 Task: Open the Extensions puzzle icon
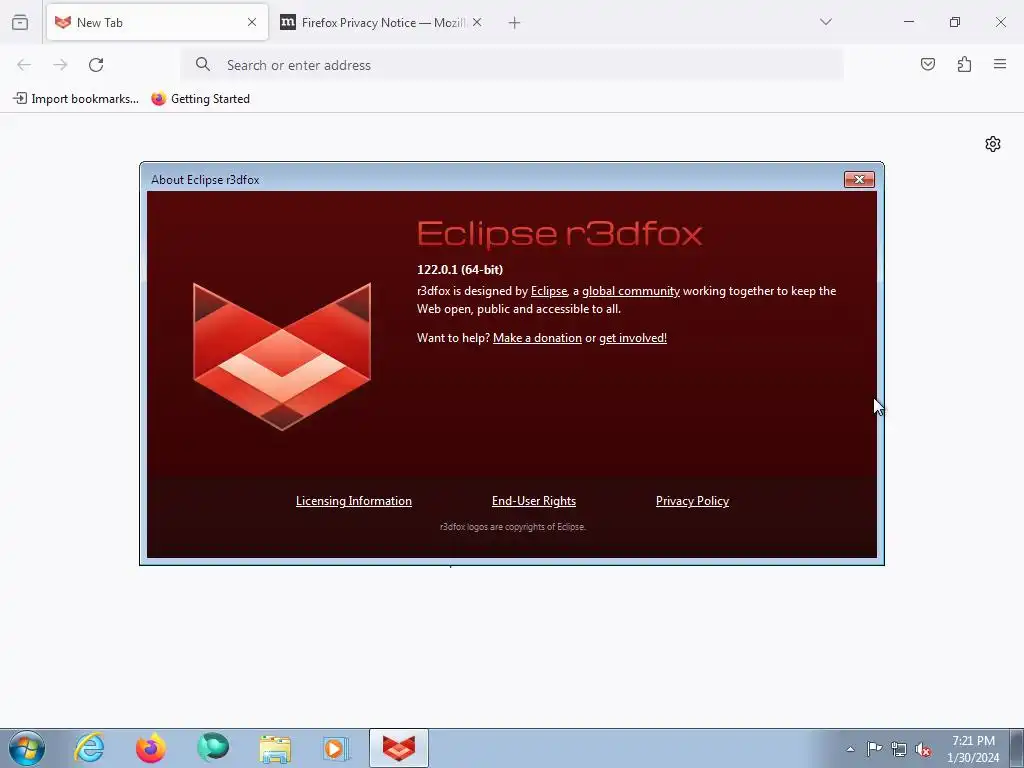964,64
